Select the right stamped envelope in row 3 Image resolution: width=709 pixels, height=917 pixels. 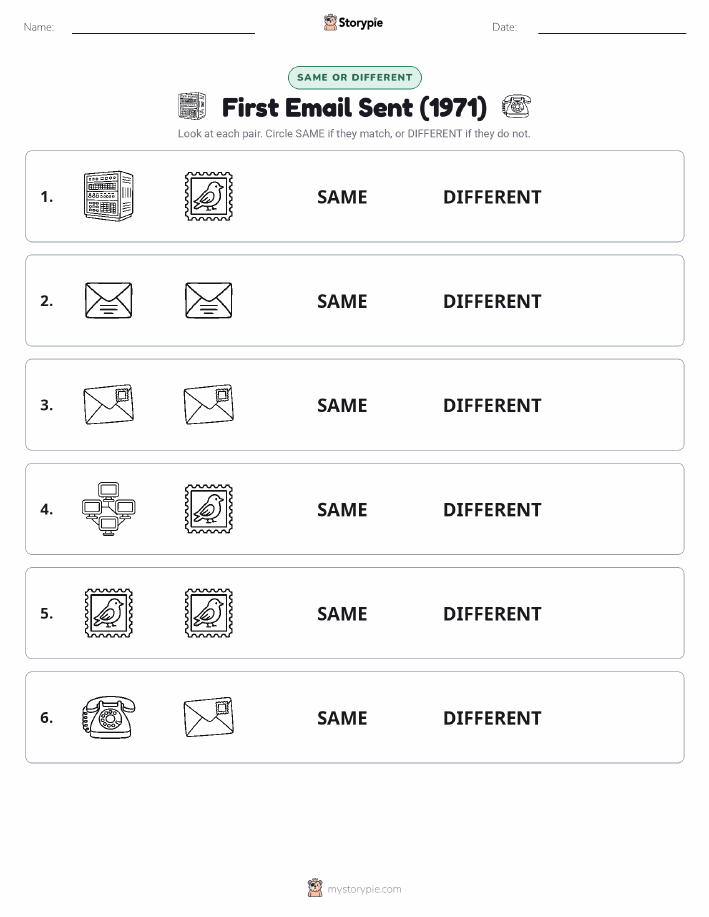[x=209, y=404]
